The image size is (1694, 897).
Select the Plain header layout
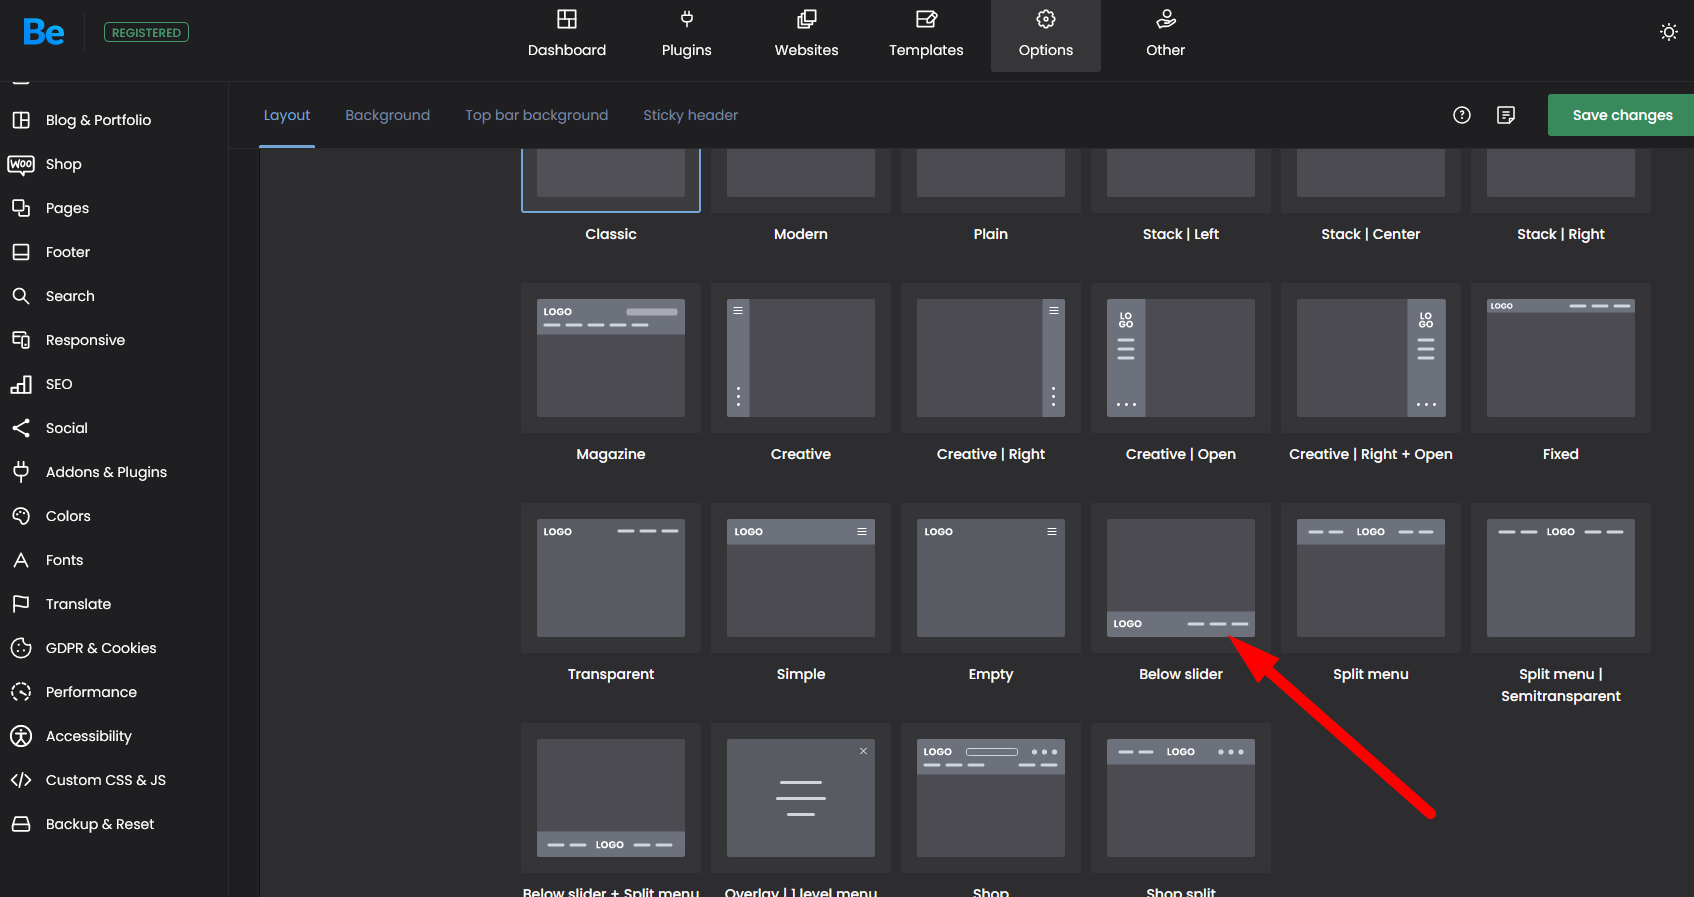[x=991, y=180]
